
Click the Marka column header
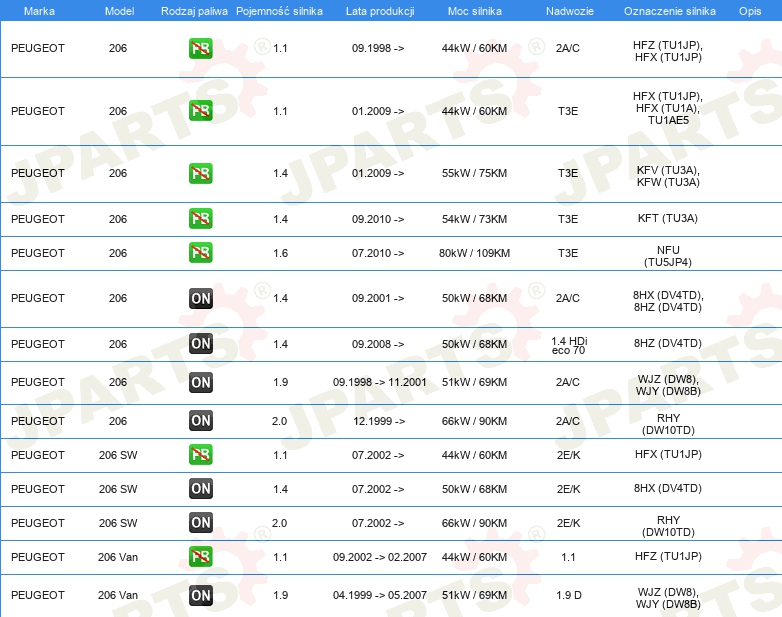click(38, 10)
